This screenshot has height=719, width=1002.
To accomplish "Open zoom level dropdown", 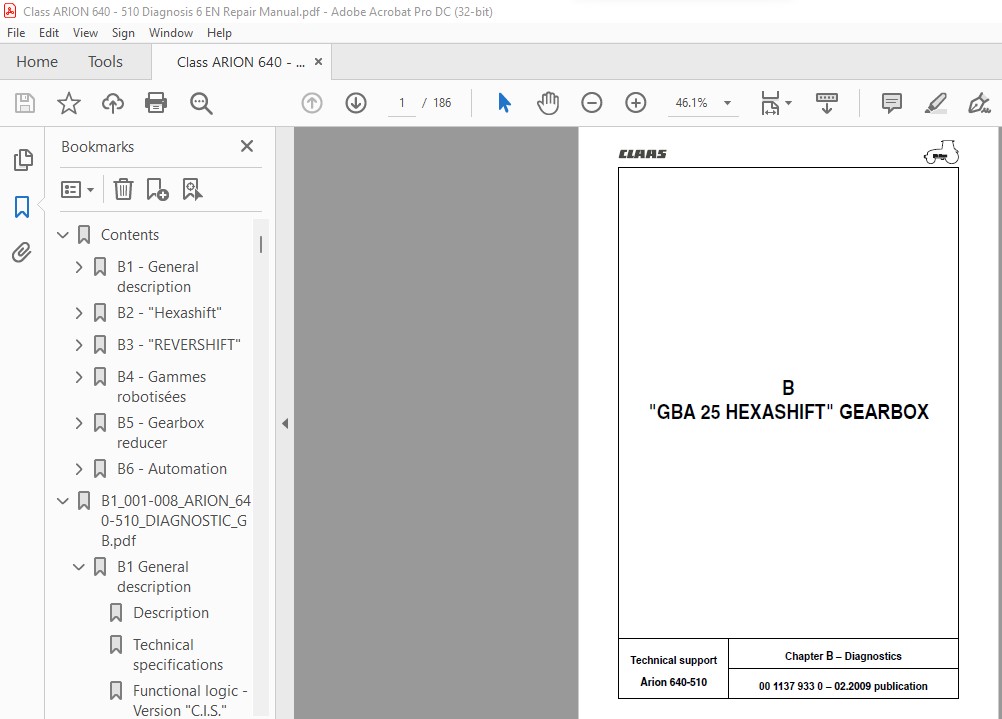I will pos(727,103).
